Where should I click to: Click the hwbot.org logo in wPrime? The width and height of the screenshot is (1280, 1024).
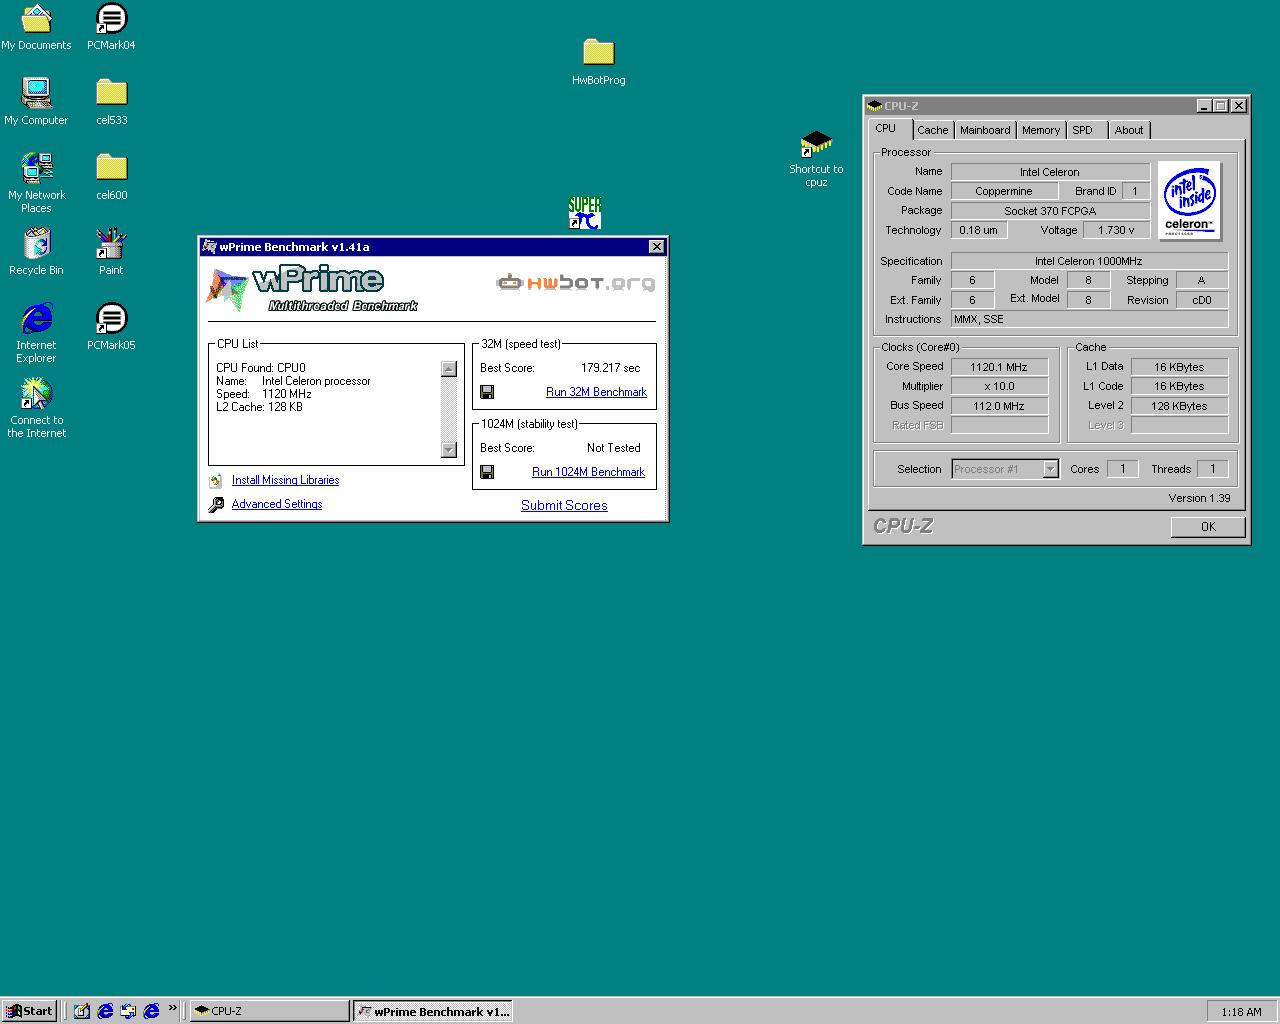(576, 283)
